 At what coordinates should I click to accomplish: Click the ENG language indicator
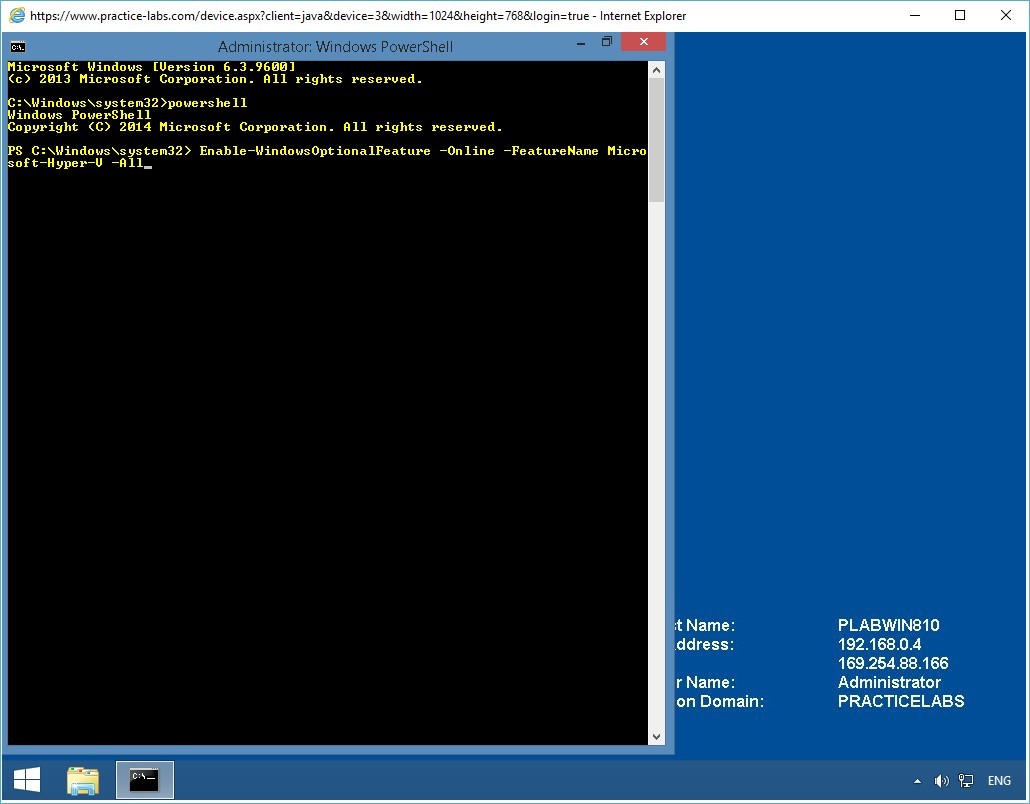(x=999, y=780)
